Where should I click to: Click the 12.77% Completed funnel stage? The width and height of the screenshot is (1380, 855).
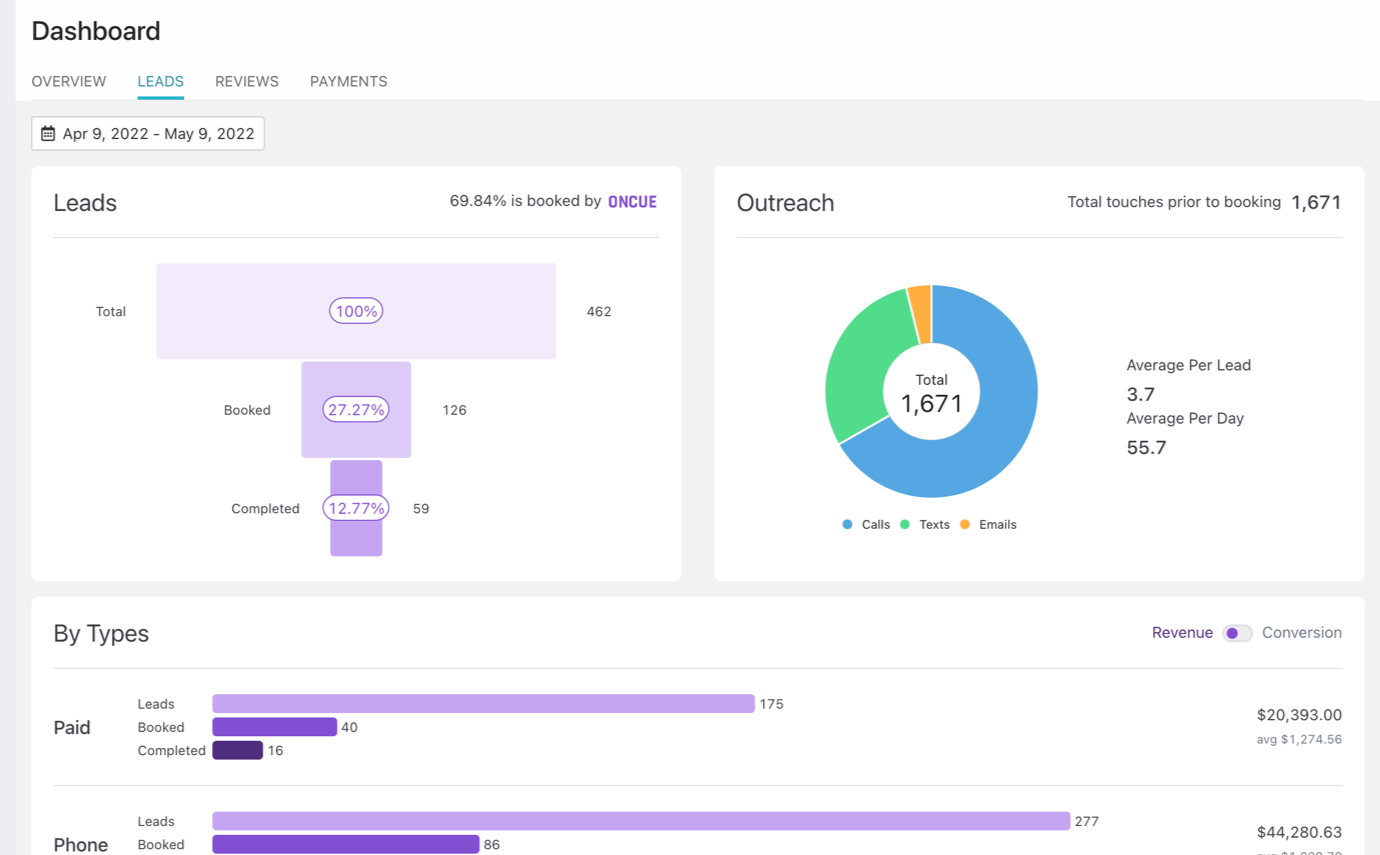[356, 508]
